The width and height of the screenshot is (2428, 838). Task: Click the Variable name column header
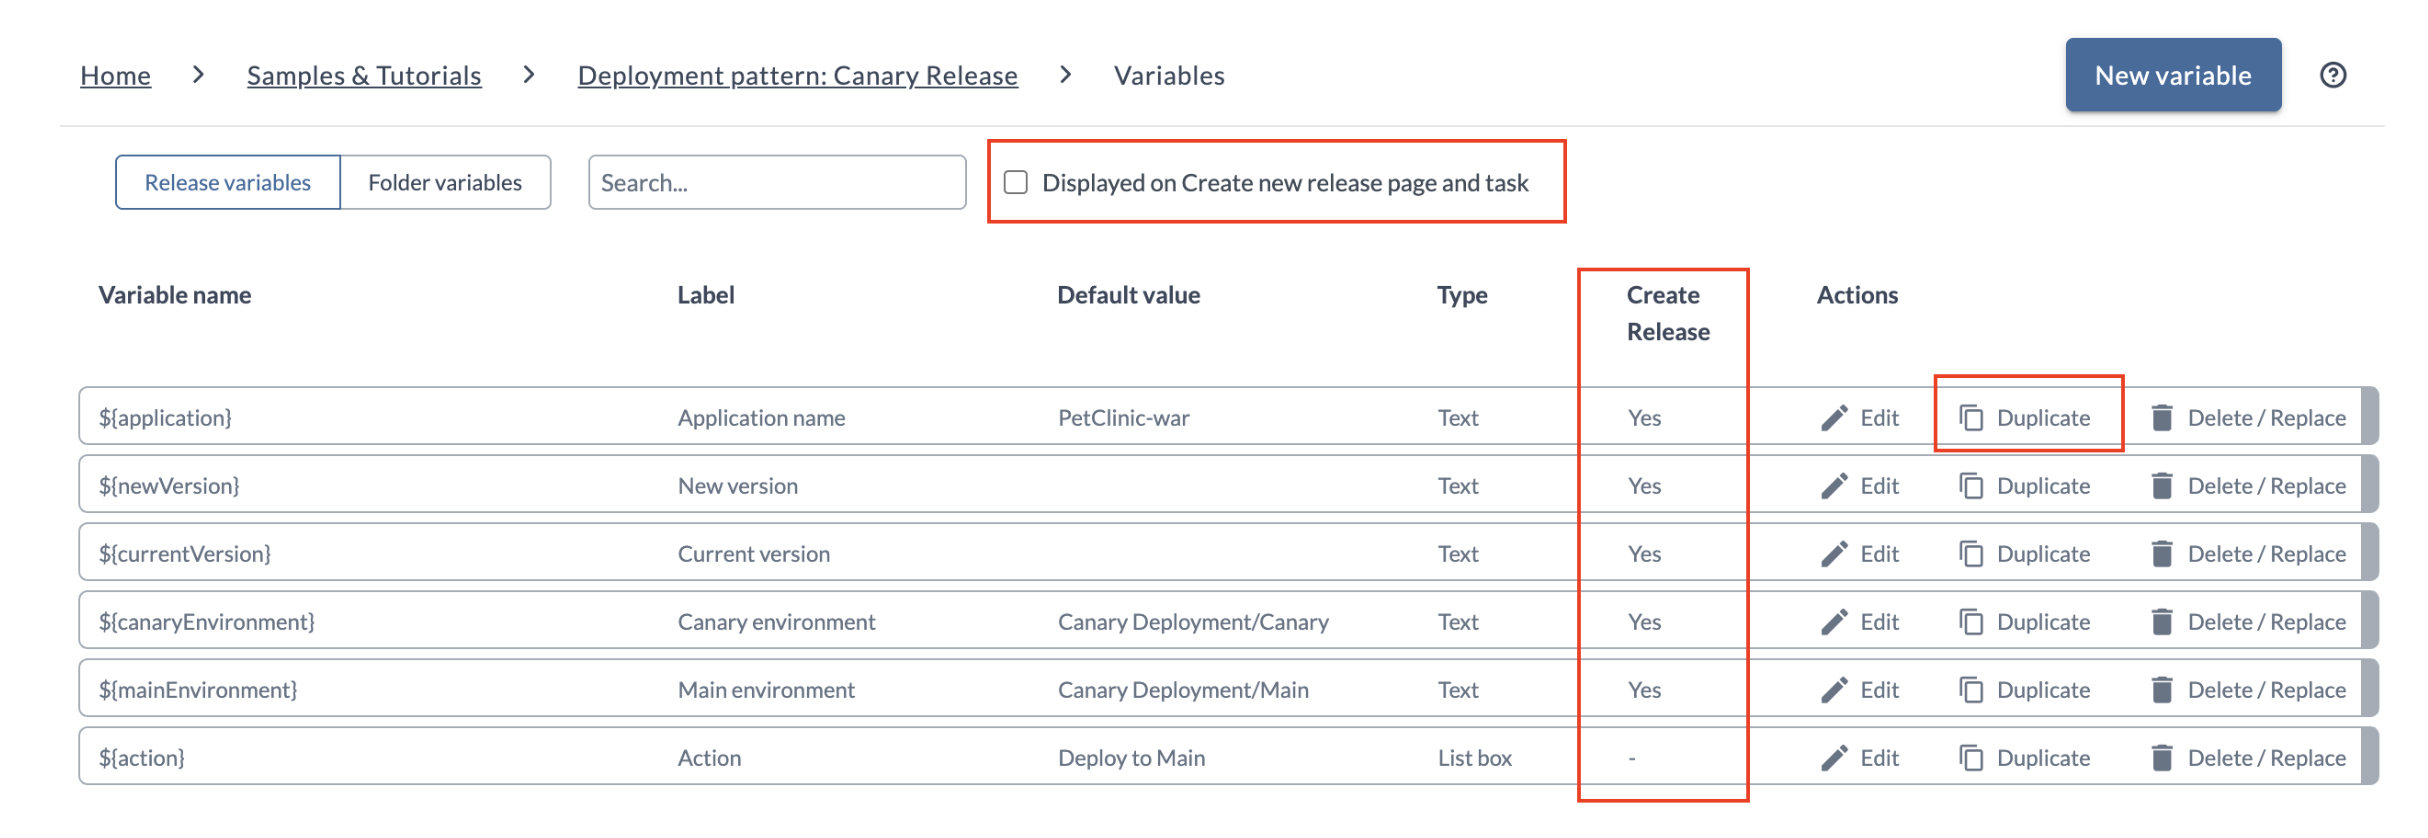(175, 295)
